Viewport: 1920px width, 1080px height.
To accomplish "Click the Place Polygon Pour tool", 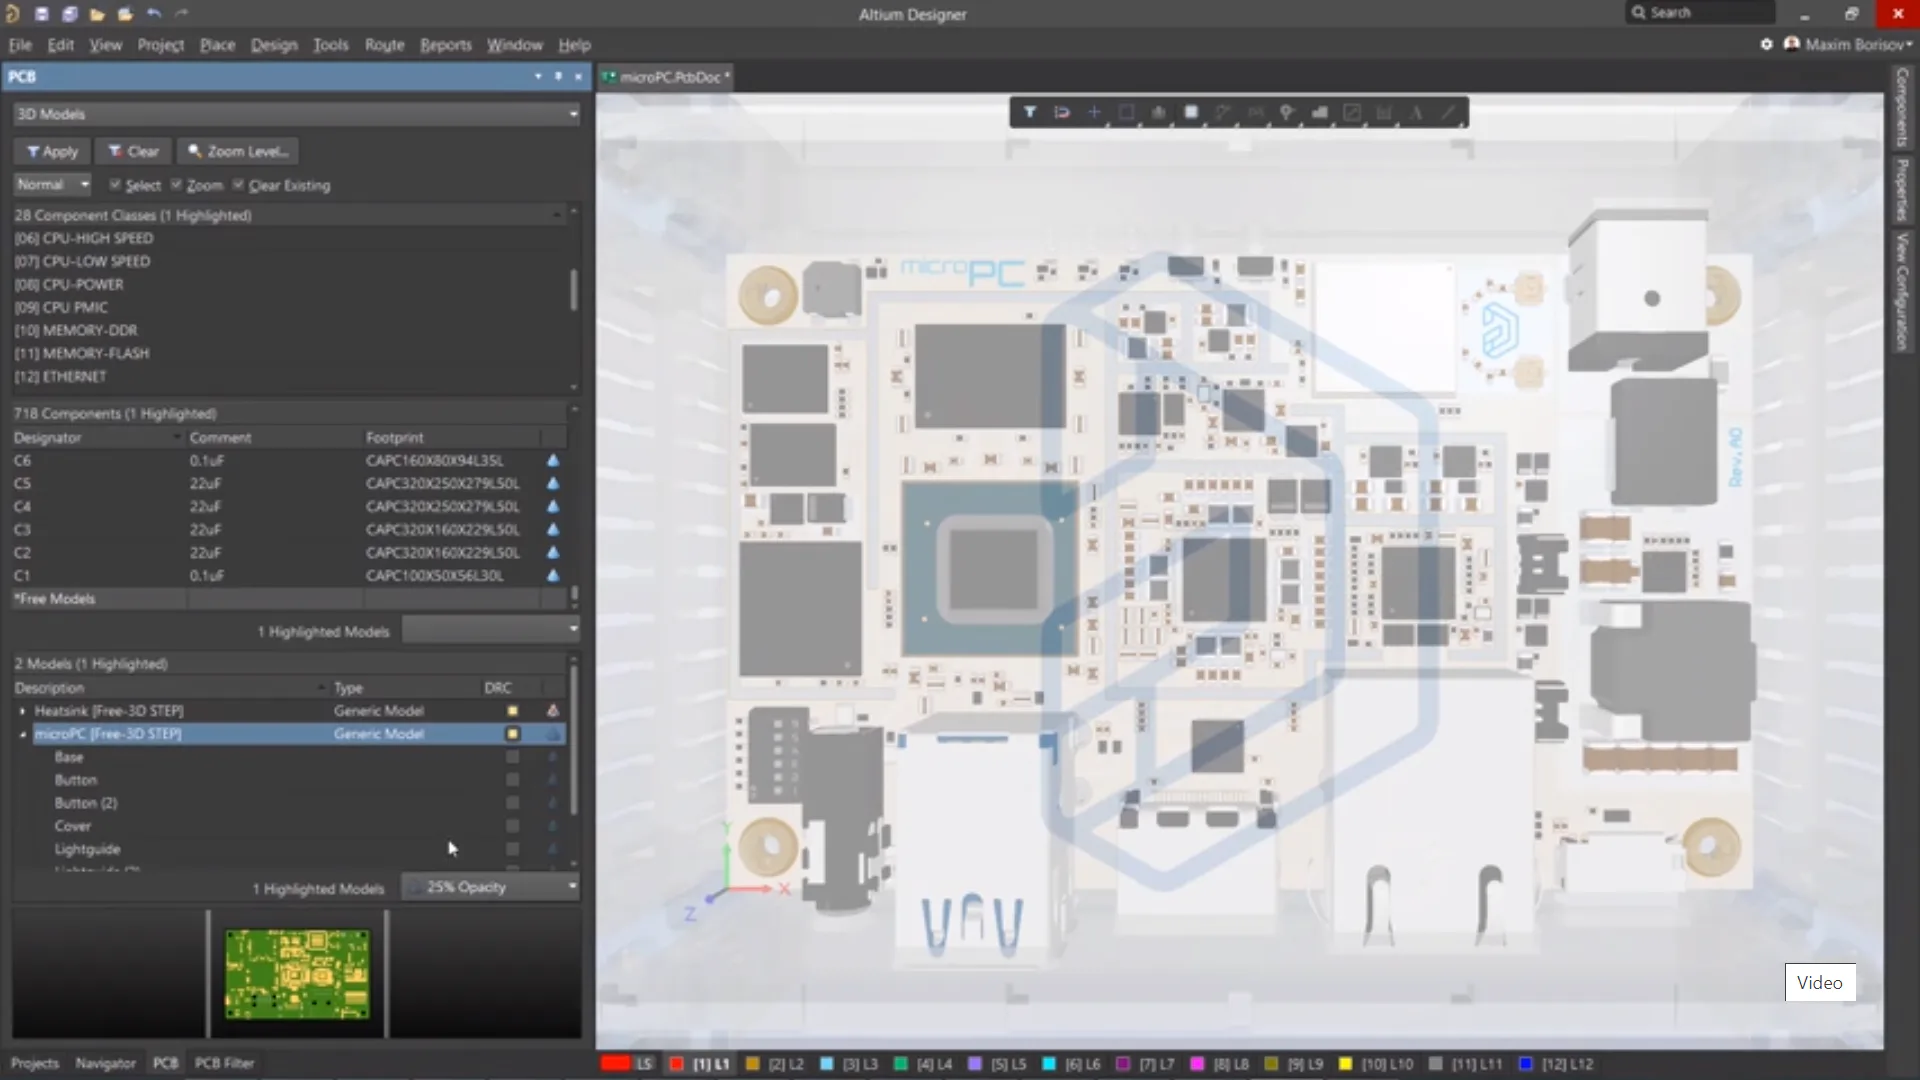I will coord(1320,112).
